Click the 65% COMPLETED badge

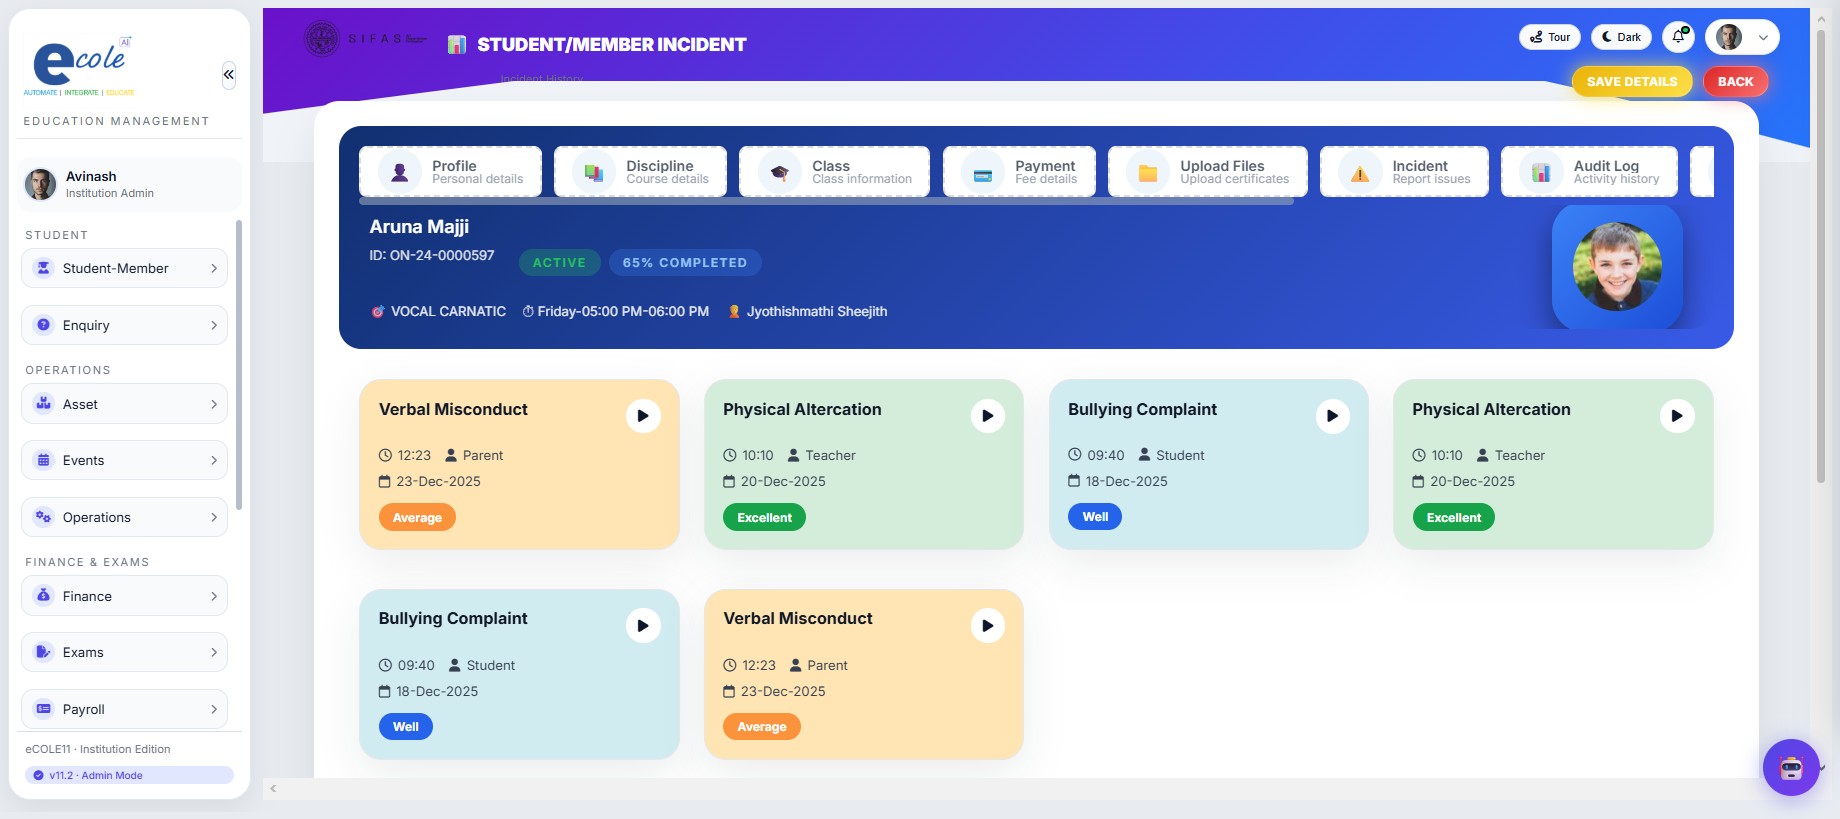point(685,263)
